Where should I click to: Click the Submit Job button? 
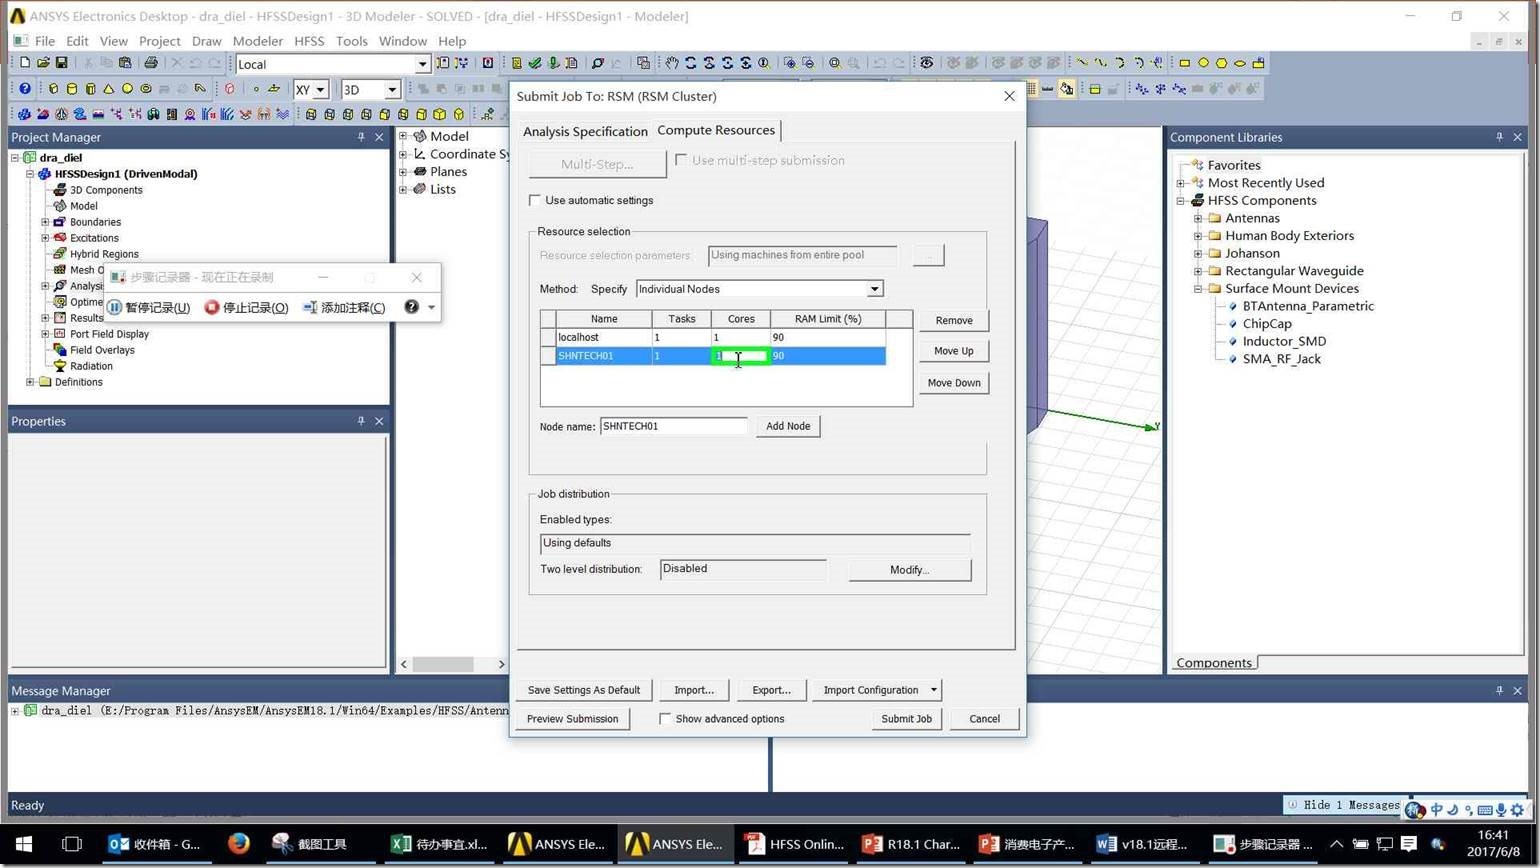906,718
